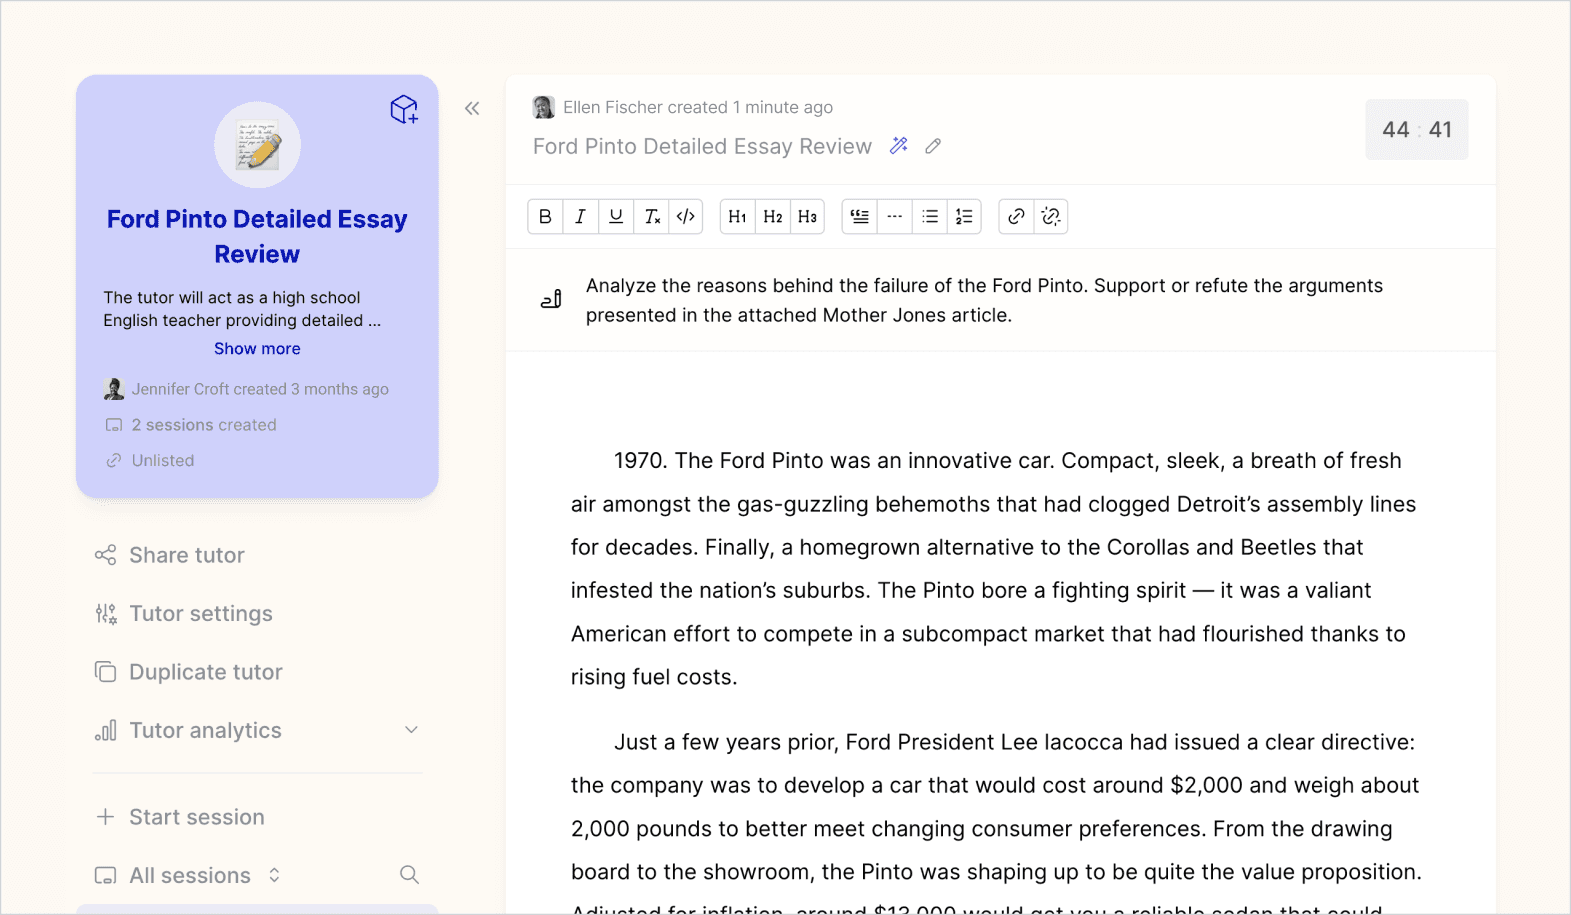
Task: Click the tutor description text on card
Action: [242, 309]
